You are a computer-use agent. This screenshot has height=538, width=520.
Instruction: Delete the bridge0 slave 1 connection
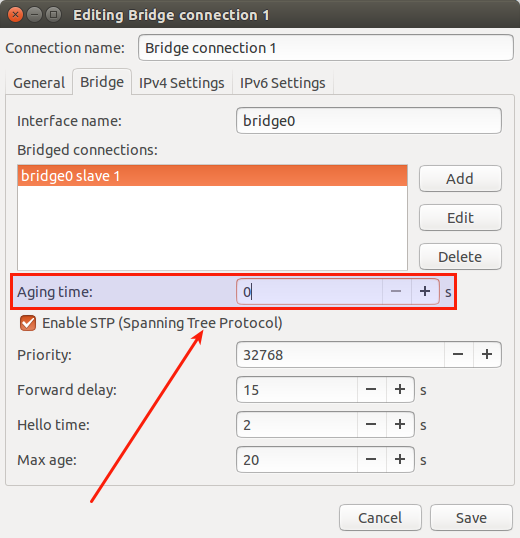tap(460, 257)
